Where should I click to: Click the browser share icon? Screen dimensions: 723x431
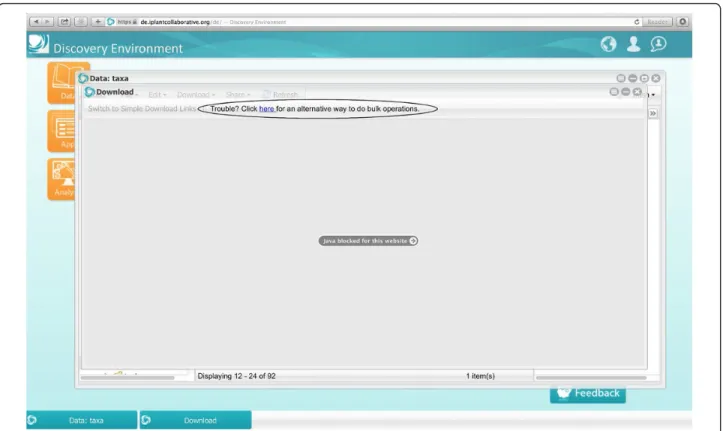(65, 22)
